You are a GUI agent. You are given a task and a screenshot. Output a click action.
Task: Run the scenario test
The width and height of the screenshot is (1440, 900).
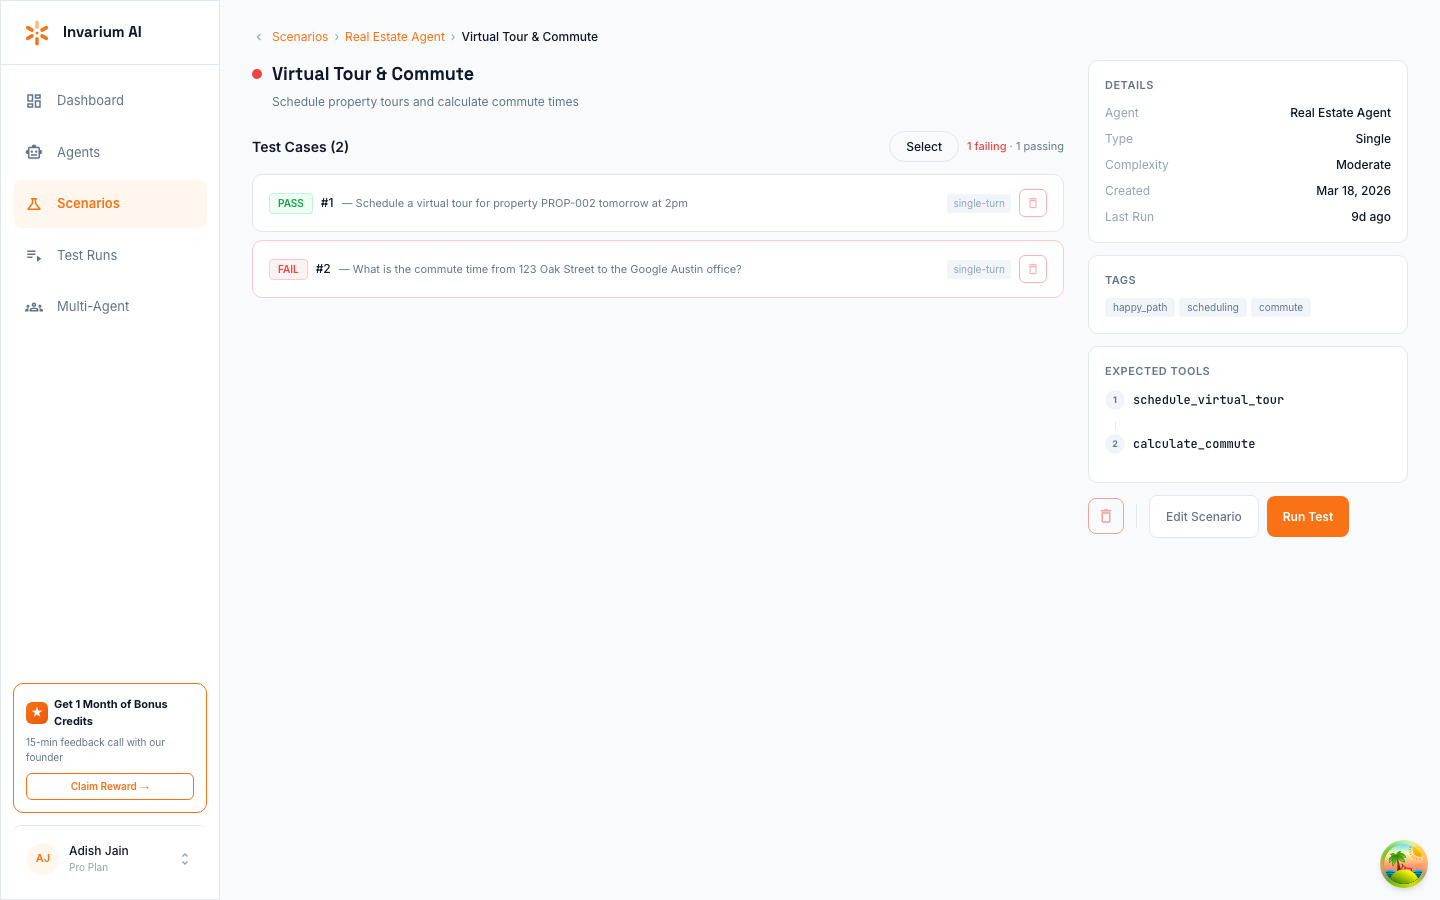(1307, 516)
